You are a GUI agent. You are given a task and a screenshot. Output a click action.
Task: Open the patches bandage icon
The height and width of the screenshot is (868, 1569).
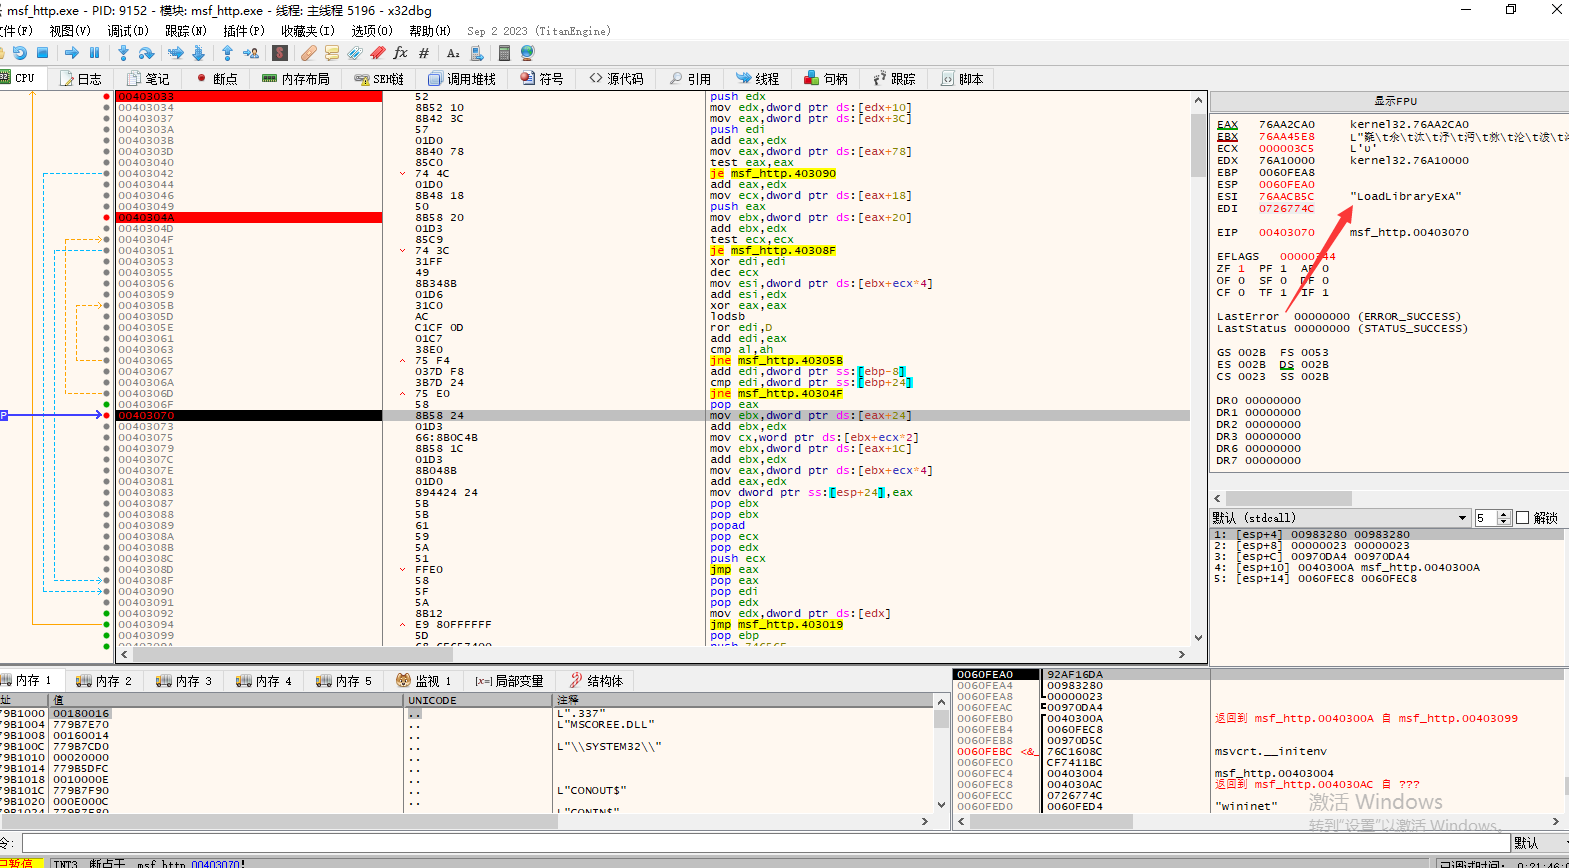[309, 53]
